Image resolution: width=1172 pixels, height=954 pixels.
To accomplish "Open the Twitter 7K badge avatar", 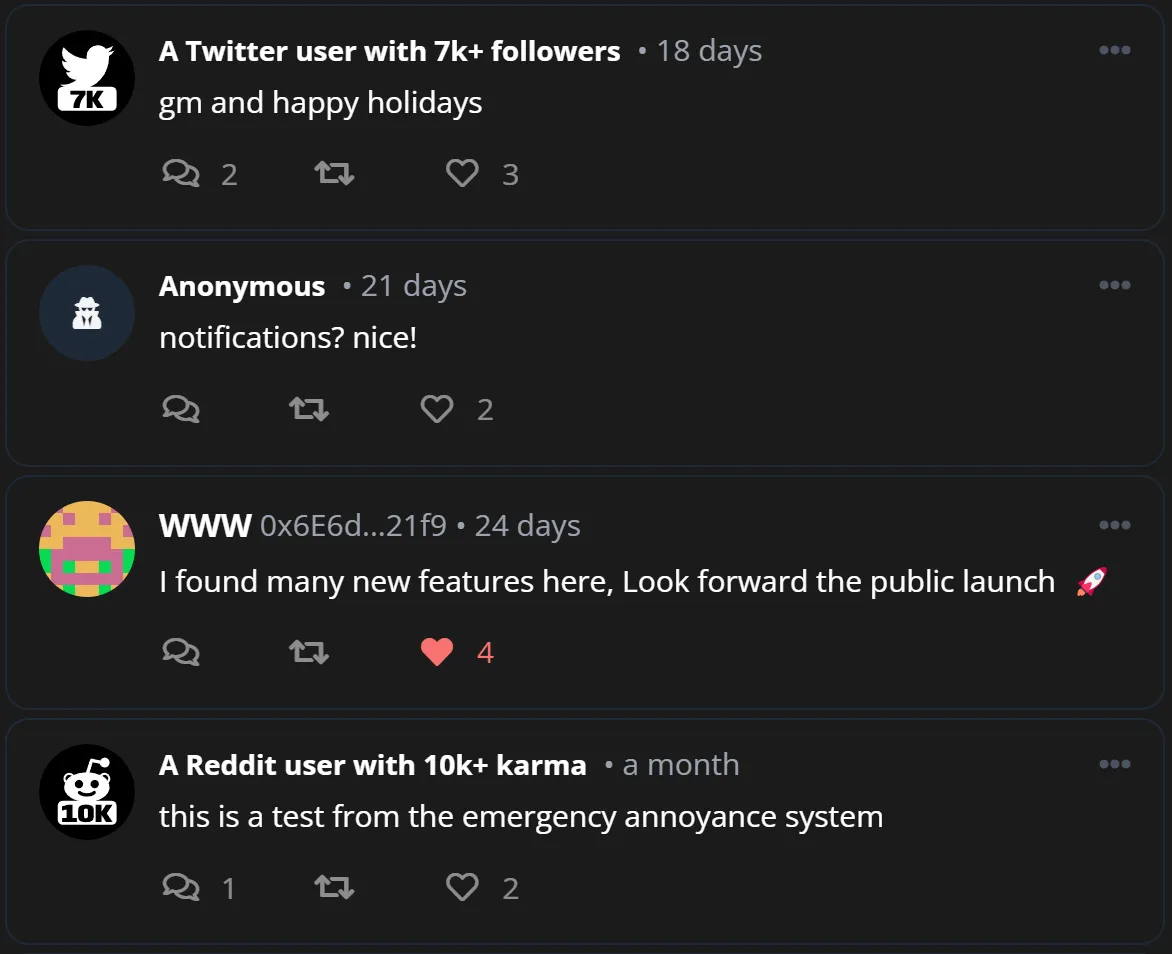I will coord(87,78).
